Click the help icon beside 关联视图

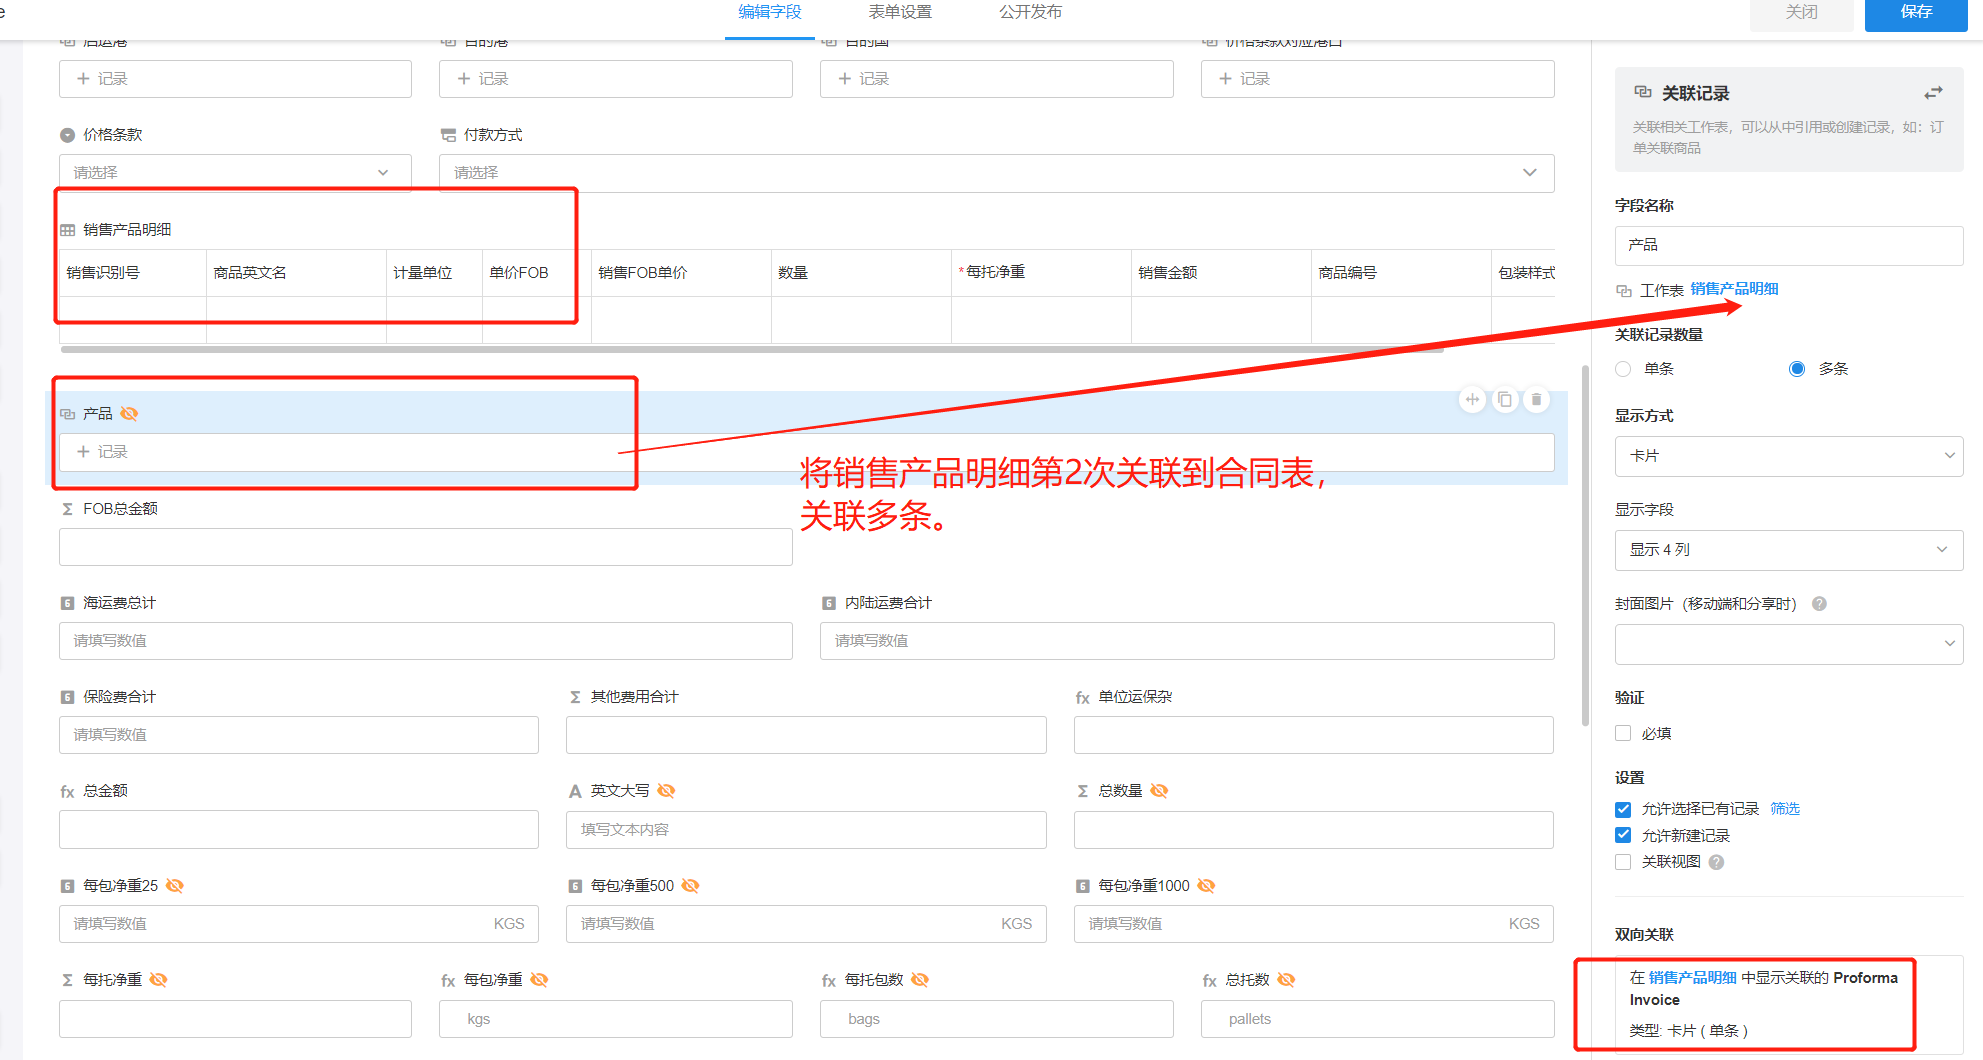pos(1716,862)
